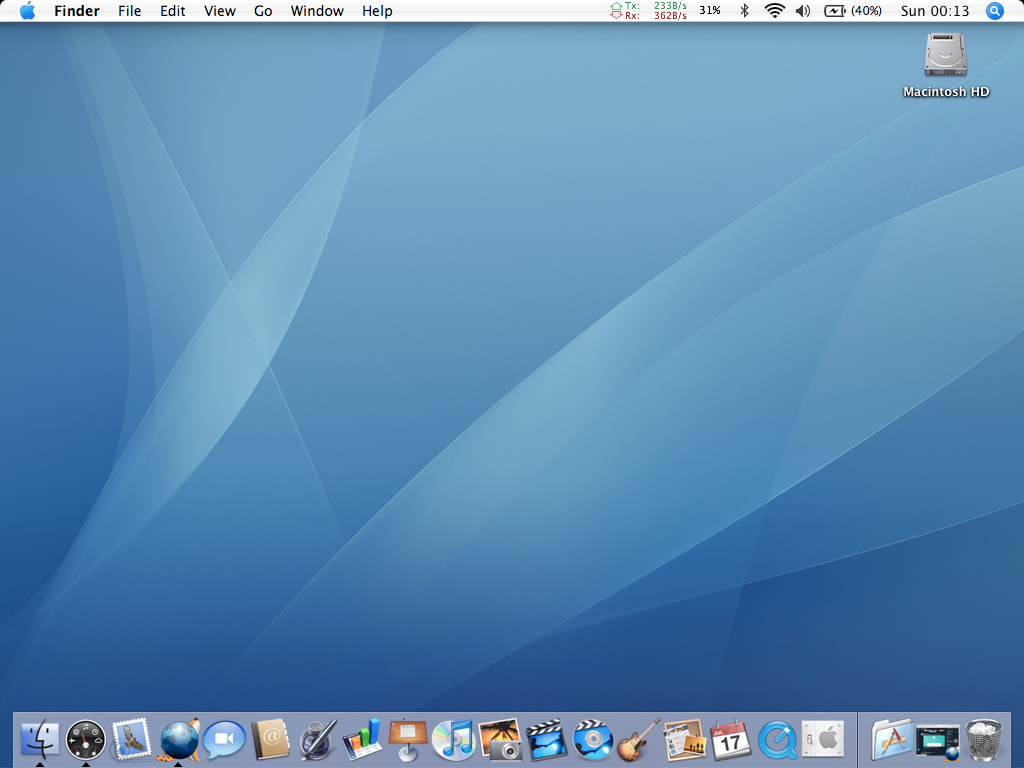
Task: Open the Go menu
Action: [263, 11]
